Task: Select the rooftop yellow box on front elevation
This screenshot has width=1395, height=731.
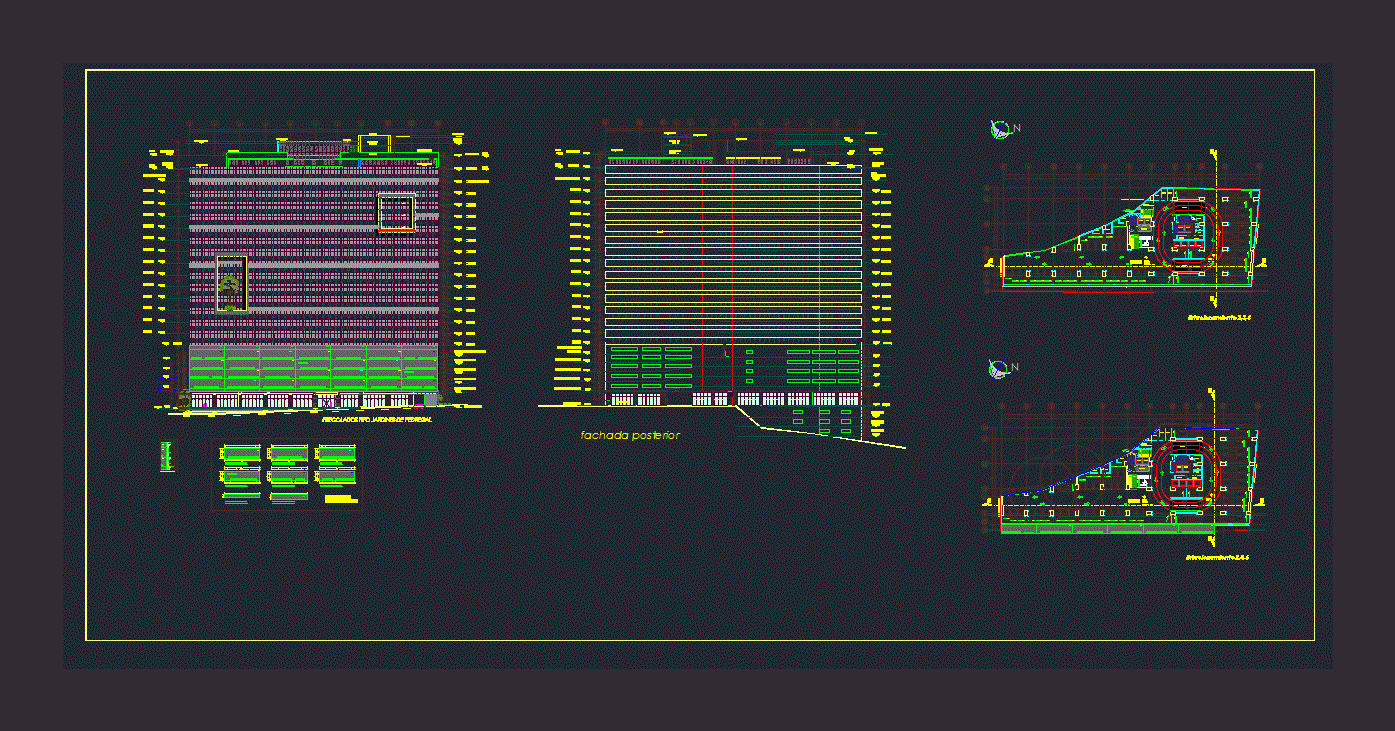Action: [374, 143]
